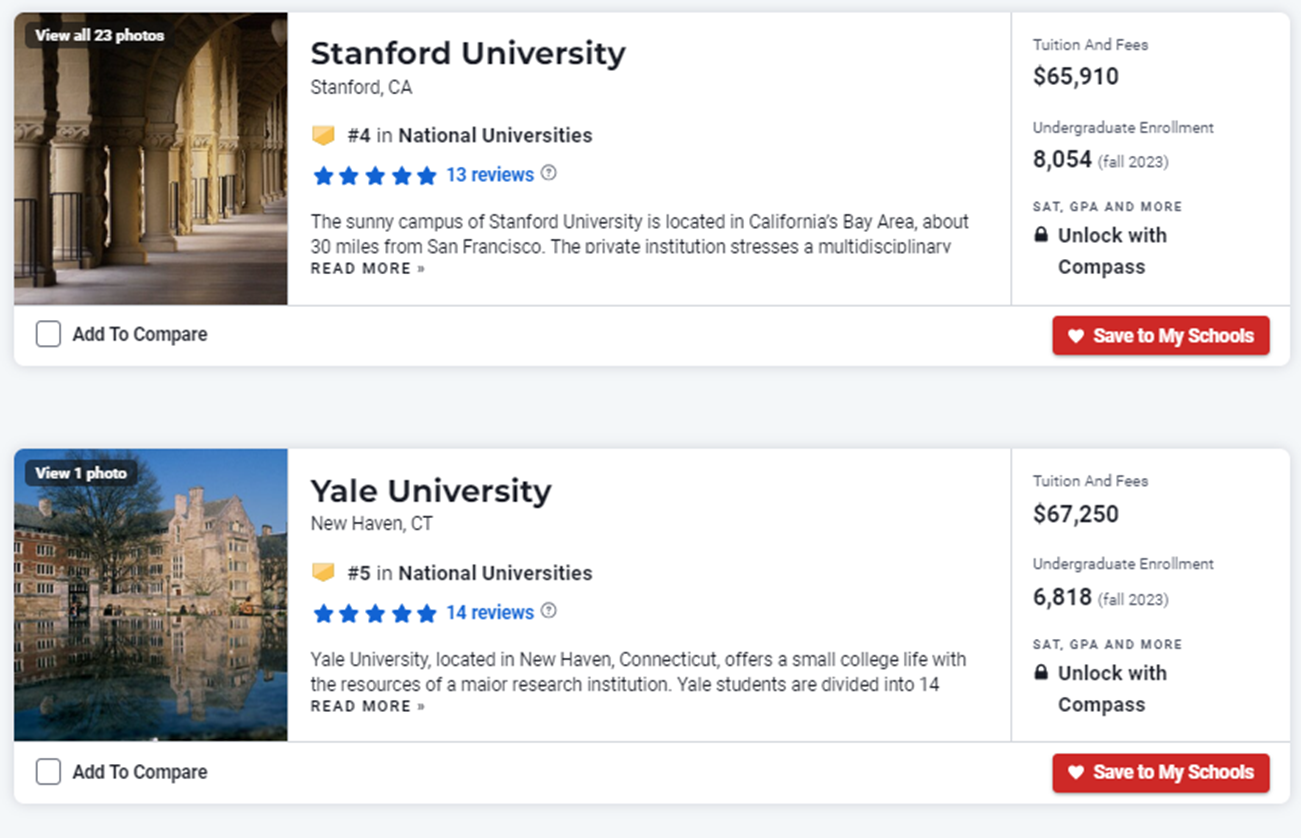The image size is (1301, 838).
Task: Click the ranking badge icon next to Stanford's #4
Action: tap(323, 135)
